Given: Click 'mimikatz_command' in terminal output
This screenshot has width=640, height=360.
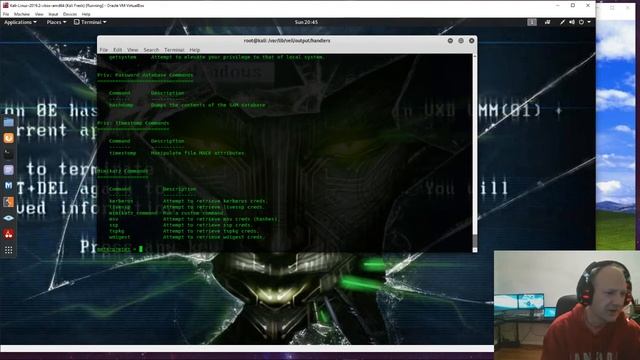Looking at the screenshot, I should click(x=133, y=213).
